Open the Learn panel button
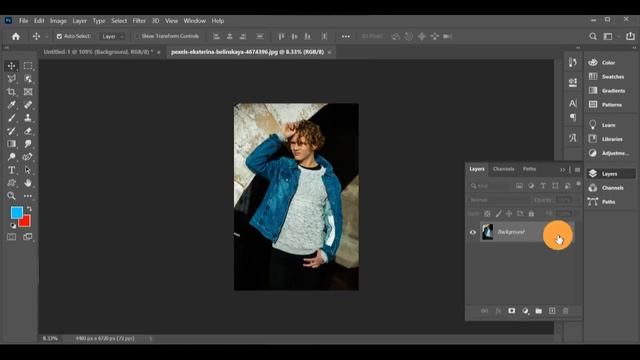The height and width of the screenshot is (360, 640). coord(602,125)
